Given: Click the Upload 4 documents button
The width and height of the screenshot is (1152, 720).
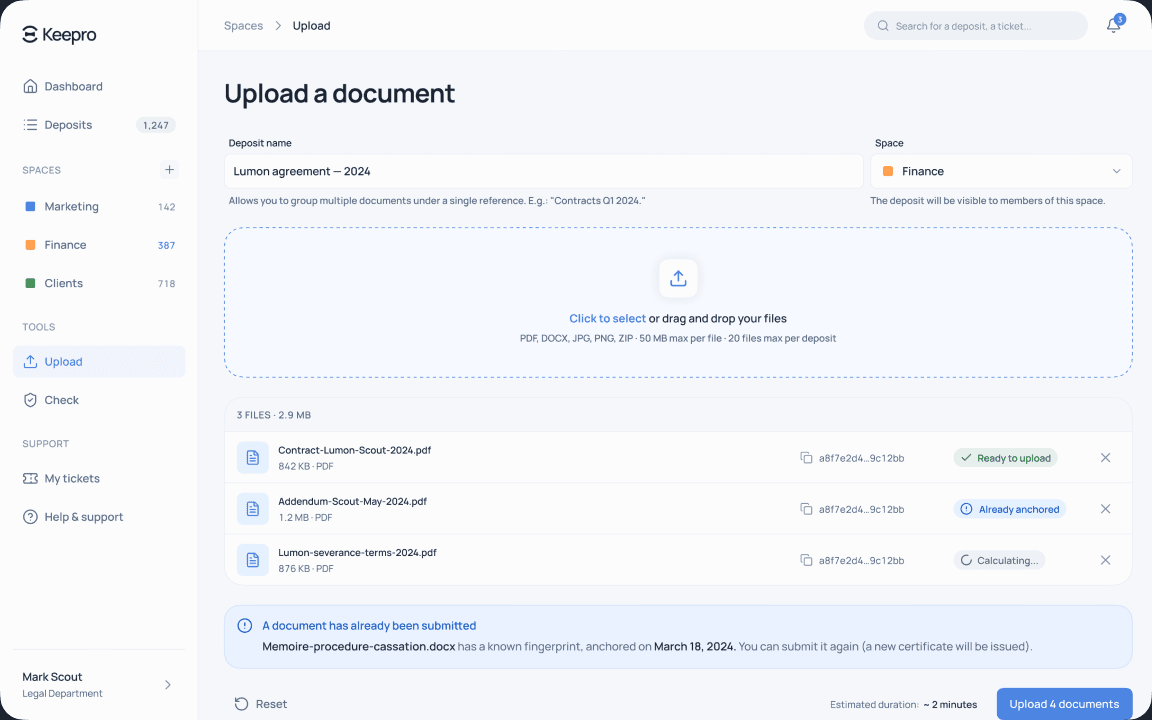Looking at the screenshot, I should 1064,704.
